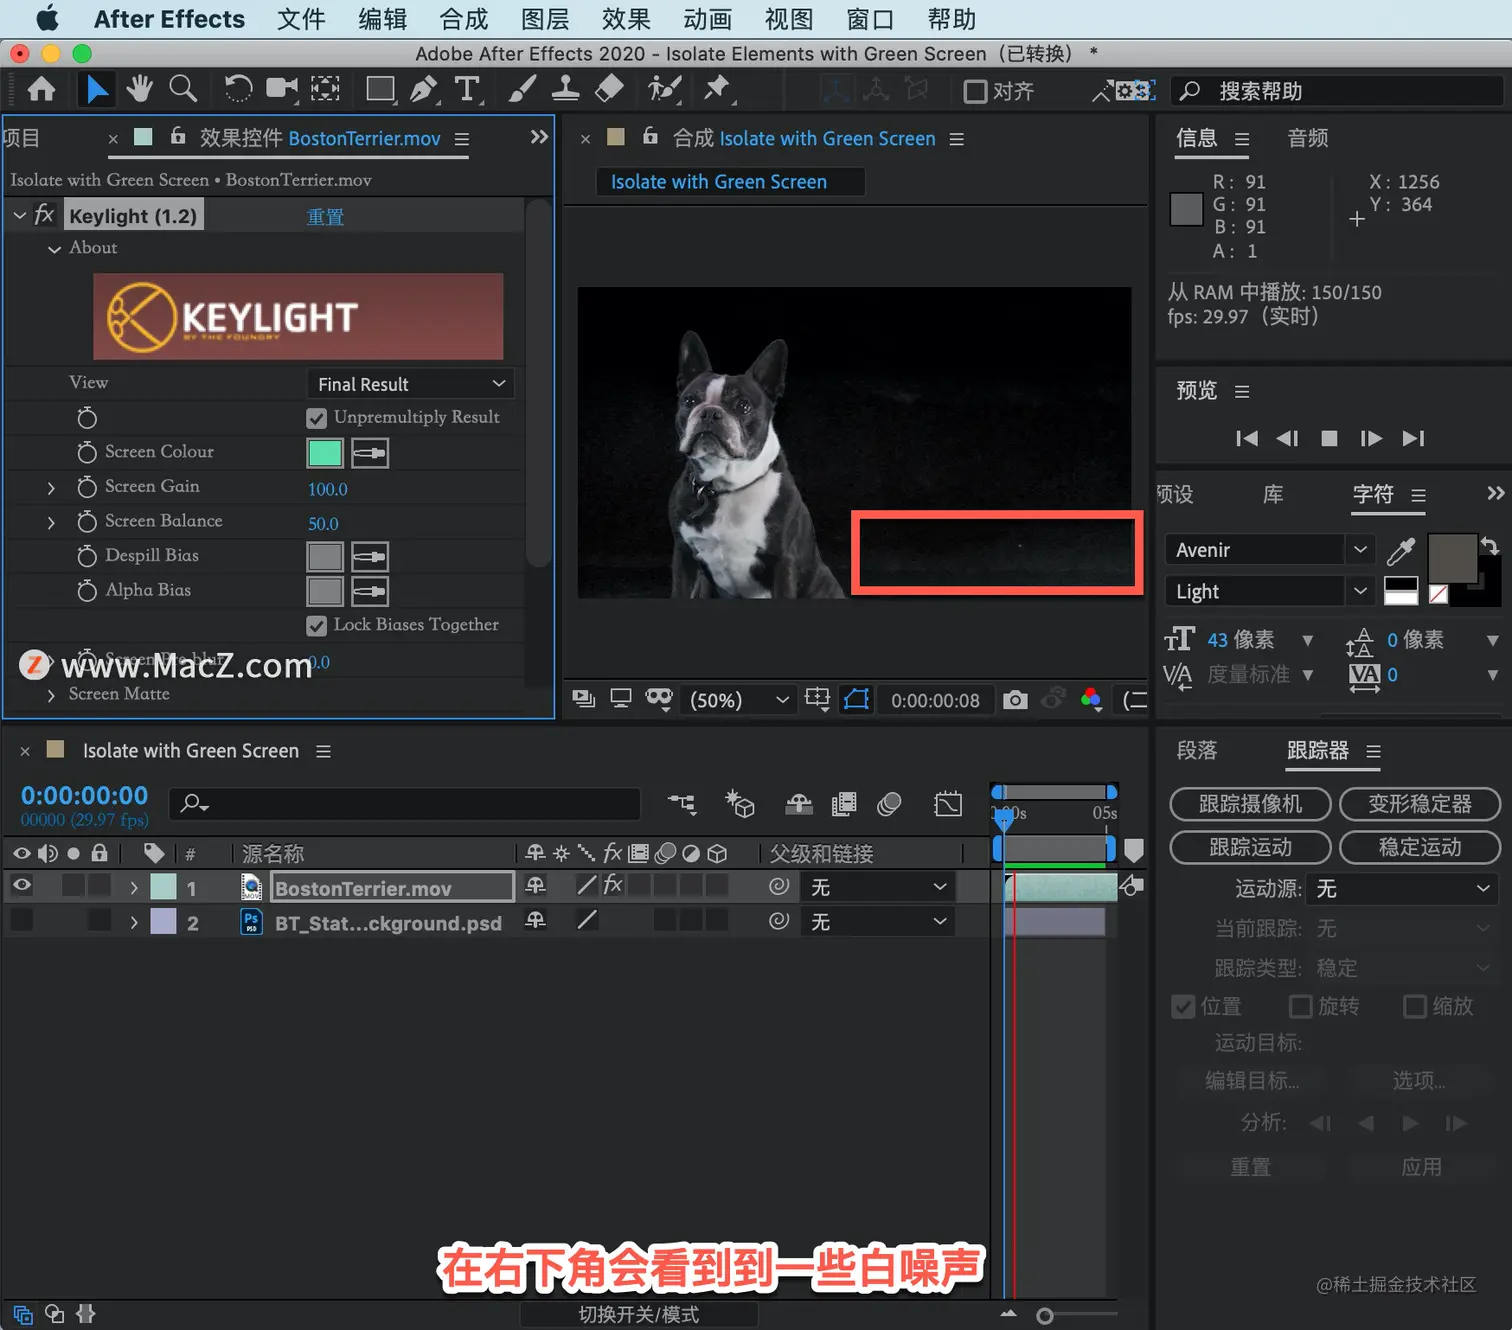This screenshot has width=1512, height=1330.
Task: Open the composition mini-flowchart icon in timeline
Action: (682, 803)
